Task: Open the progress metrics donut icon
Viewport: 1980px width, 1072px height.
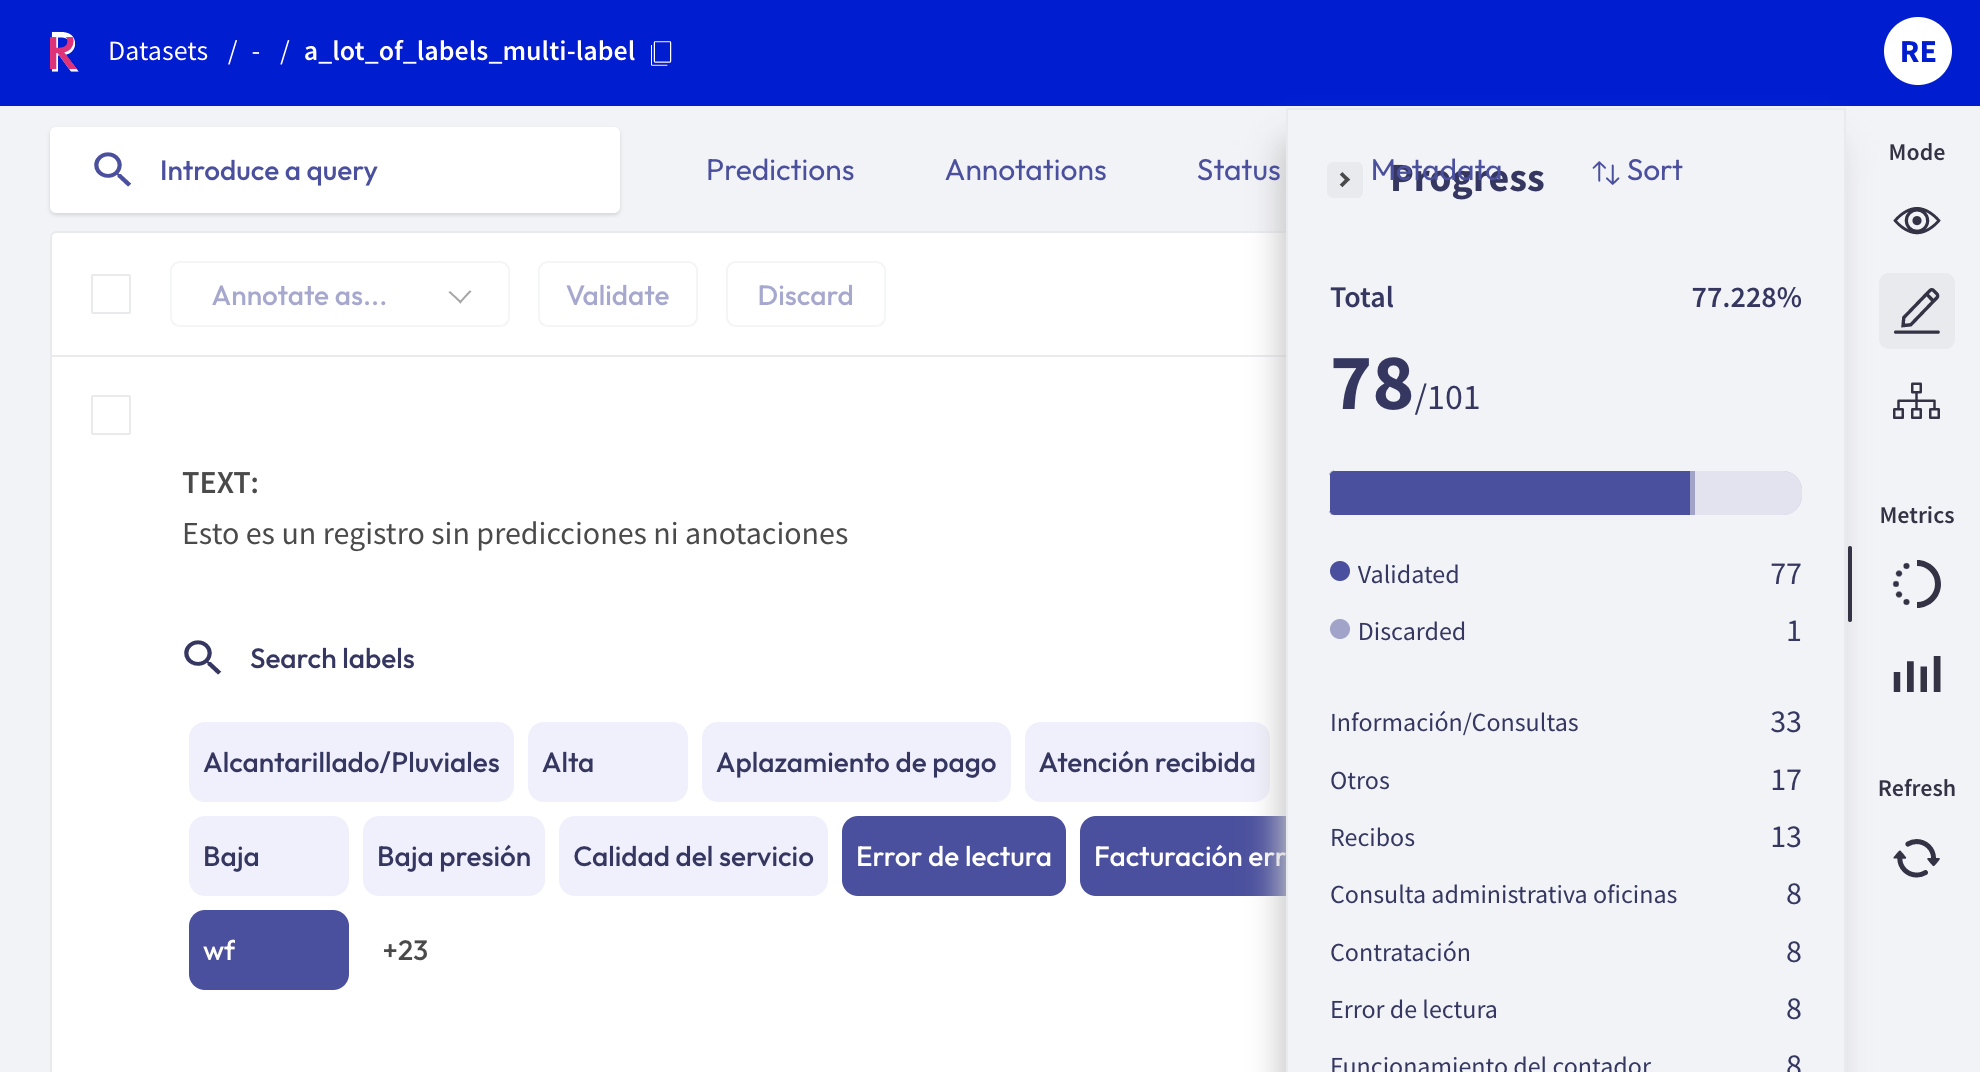Action: pos(1916,585)
